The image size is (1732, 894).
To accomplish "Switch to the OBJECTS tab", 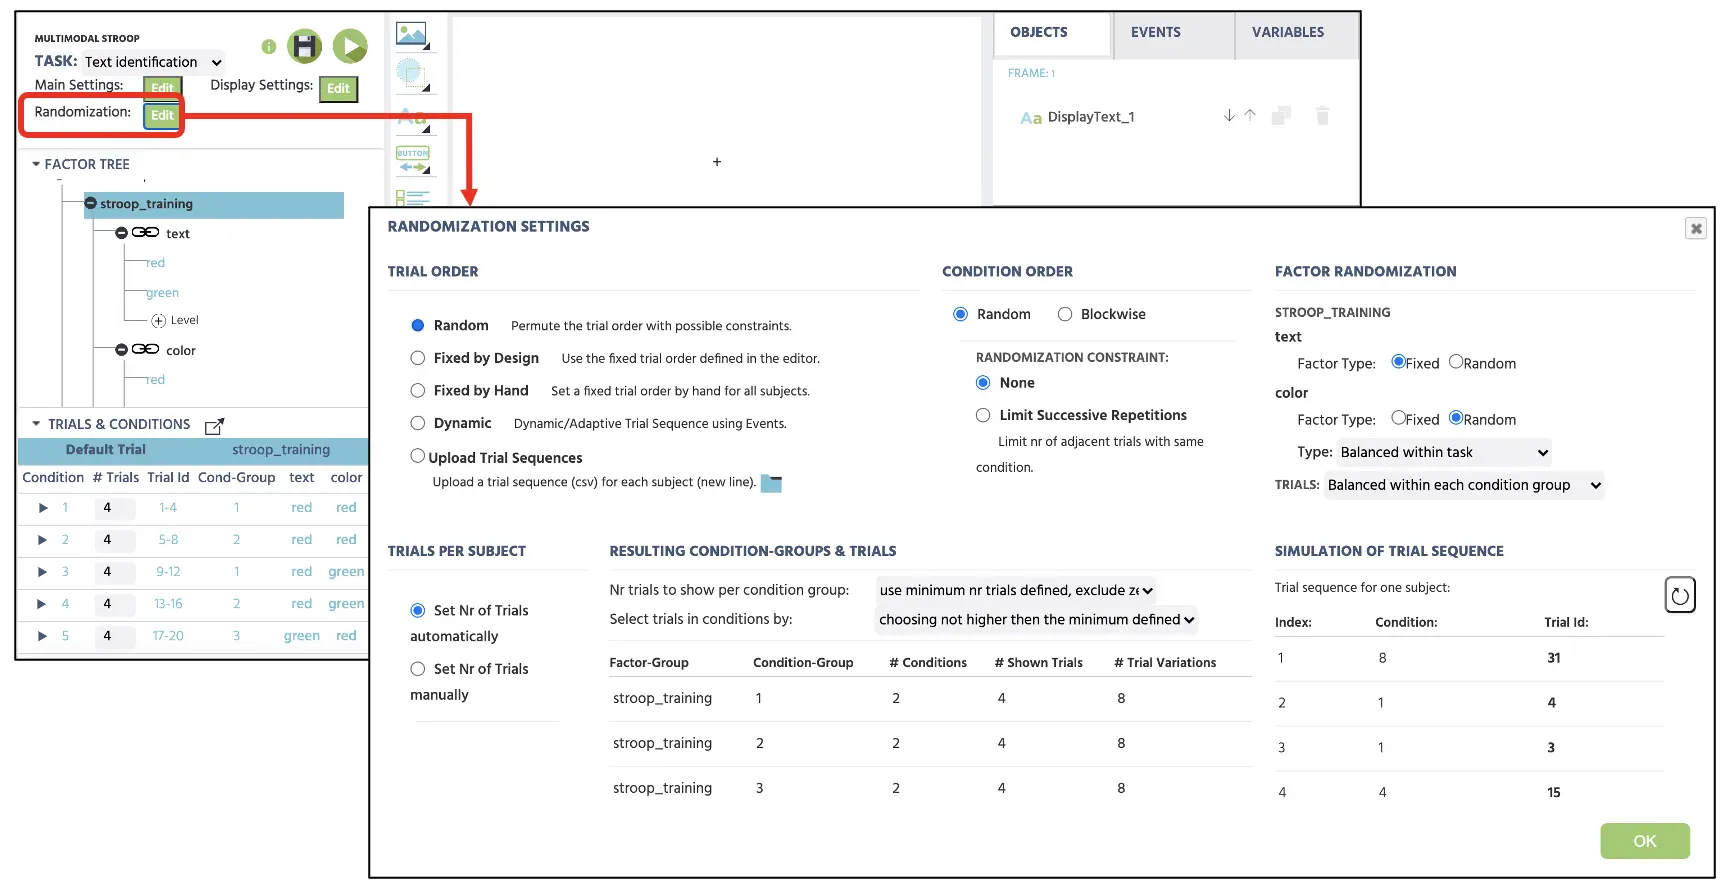I will pyautogui.click(x=1052, y=33).
